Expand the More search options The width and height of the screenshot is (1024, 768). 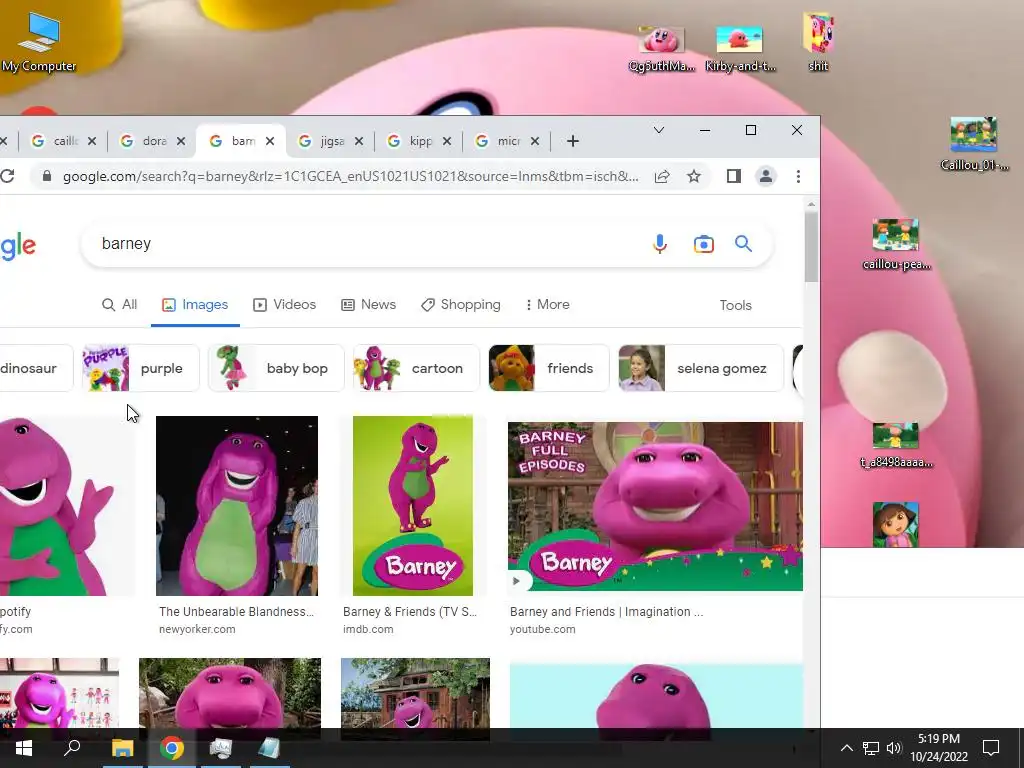pyautogui.click(x=547, y=305)
